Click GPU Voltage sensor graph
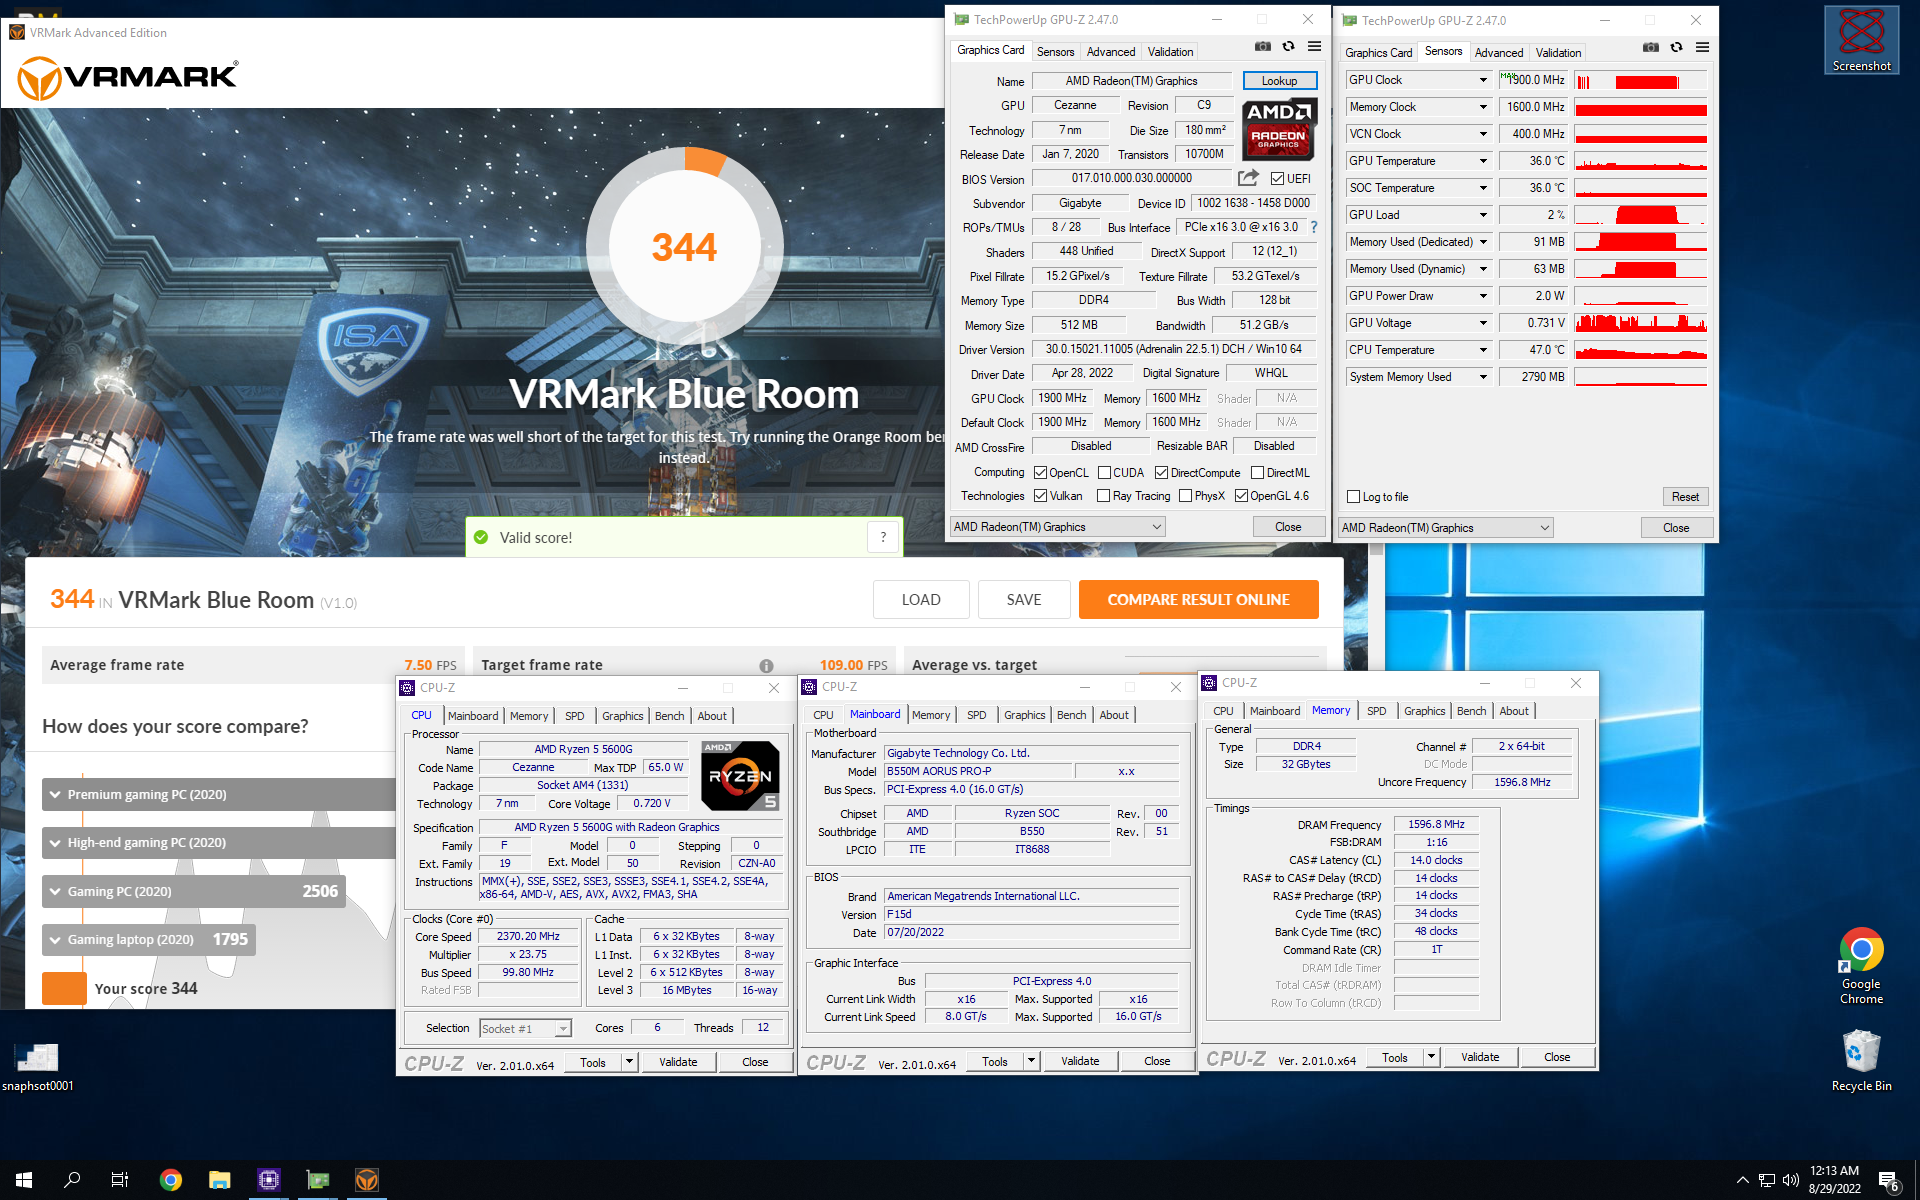Image resolution: width=1920 pixels, height=1200 pixels. click(x=1640, y=323)
